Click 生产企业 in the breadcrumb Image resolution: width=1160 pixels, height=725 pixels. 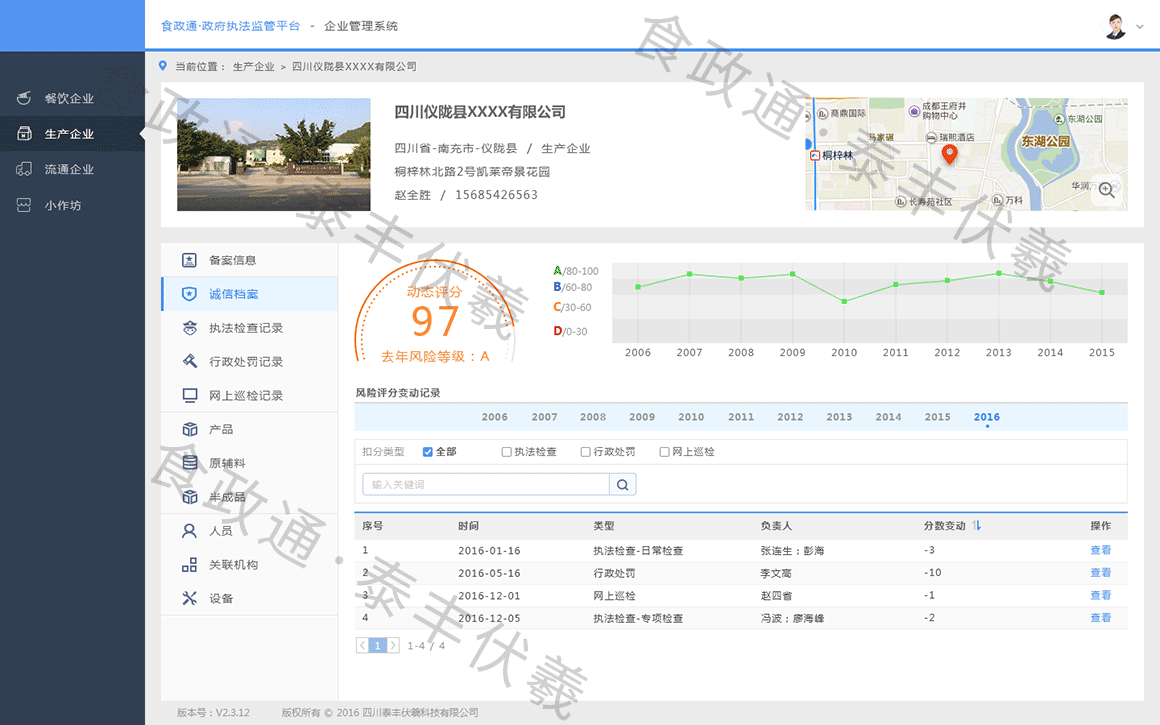pyautogui.click(x=253, y=67)
